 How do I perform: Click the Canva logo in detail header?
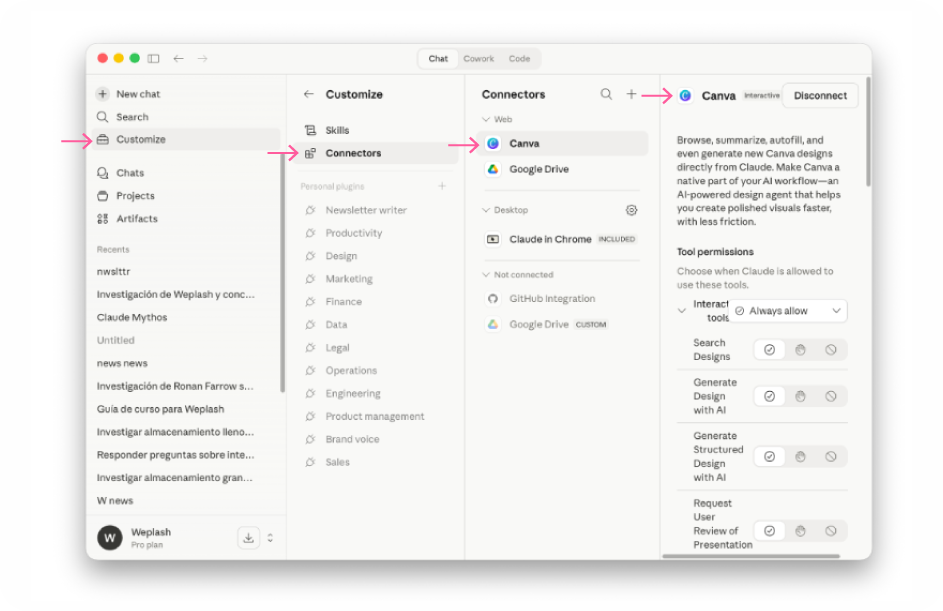[x=685, y=96]
